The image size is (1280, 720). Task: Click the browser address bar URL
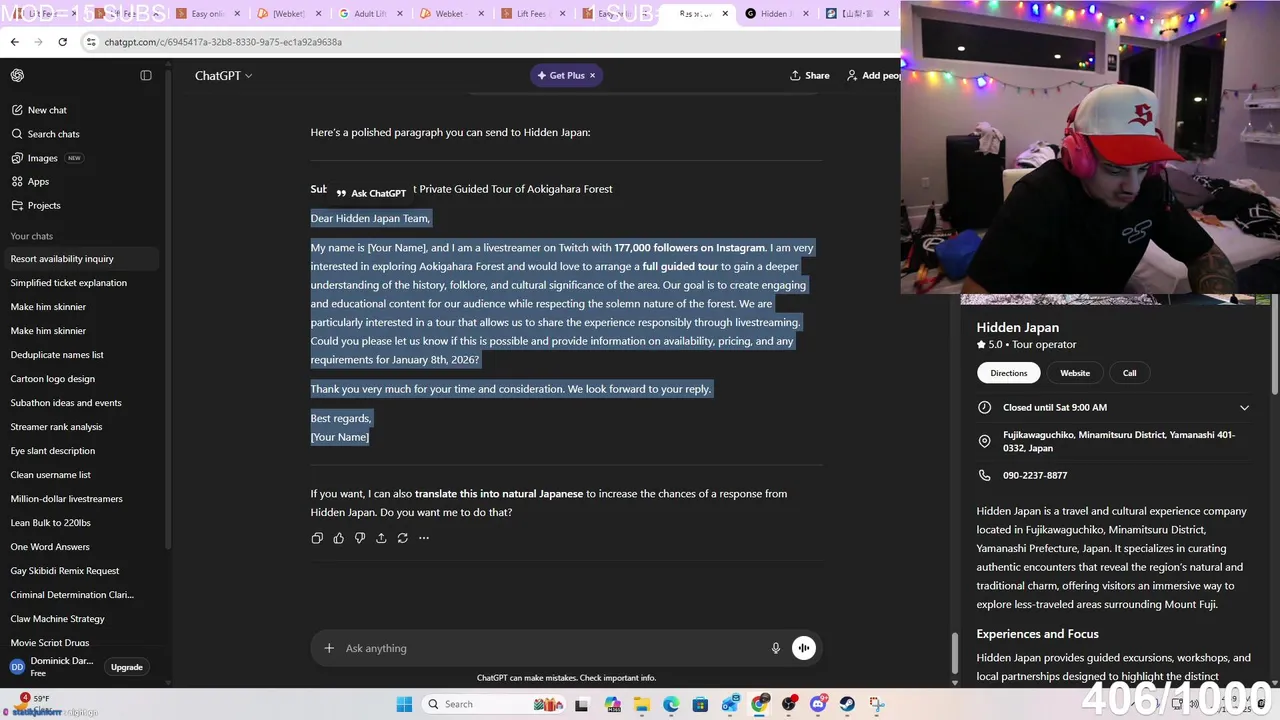[x=223, y=42]
